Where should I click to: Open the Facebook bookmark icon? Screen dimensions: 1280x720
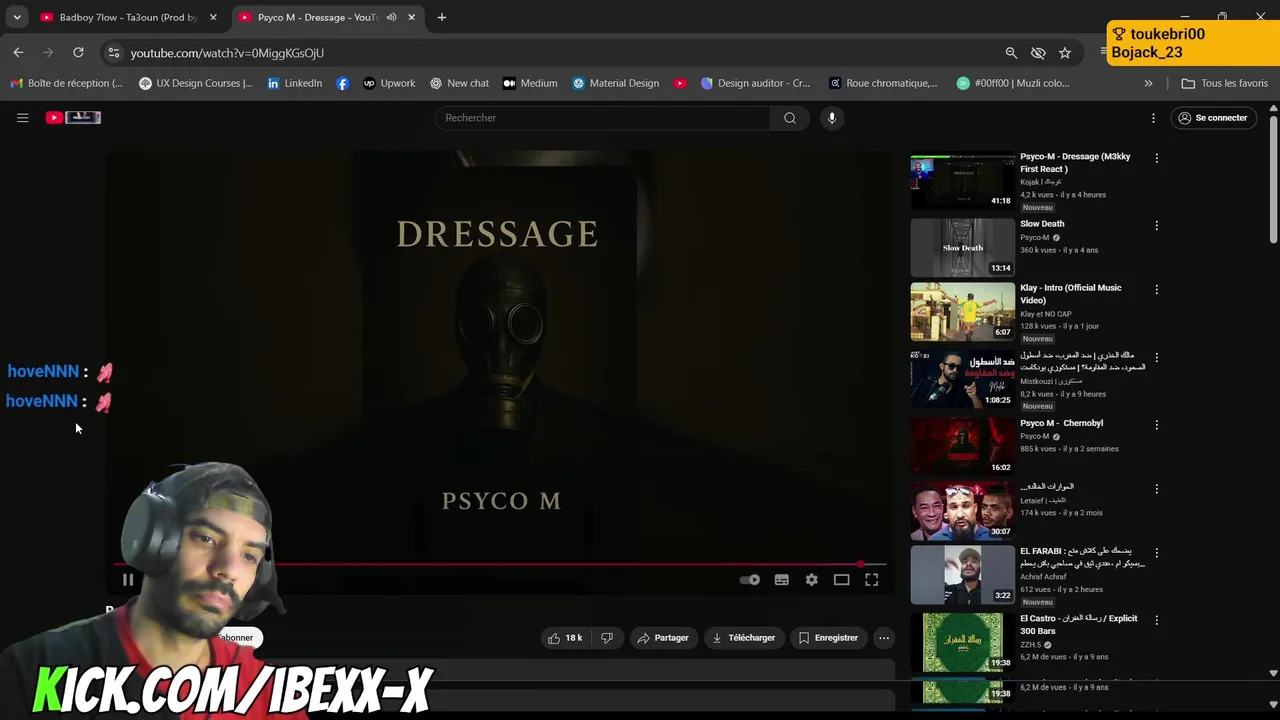click(x=343, y=83)
